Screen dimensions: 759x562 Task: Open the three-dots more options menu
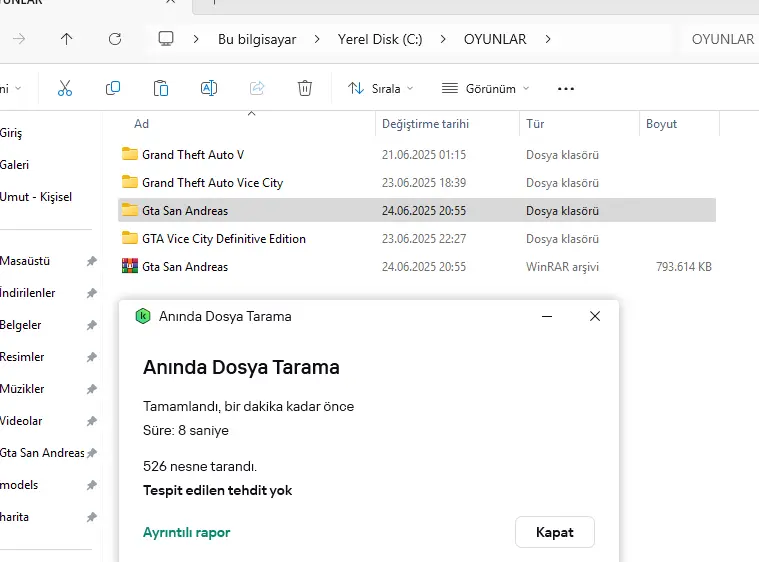[565, 89]
